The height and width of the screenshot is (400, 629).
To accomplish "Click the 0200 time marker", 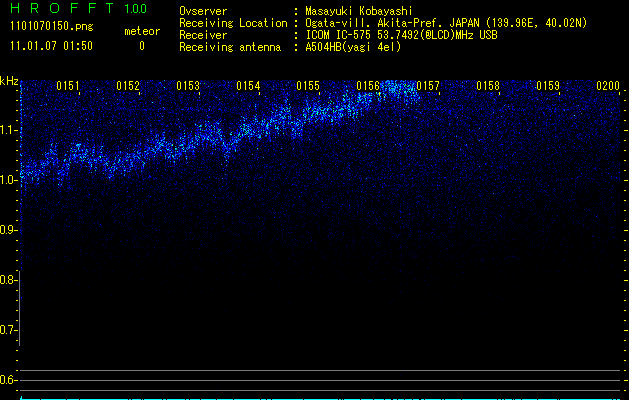I will 608,86.
